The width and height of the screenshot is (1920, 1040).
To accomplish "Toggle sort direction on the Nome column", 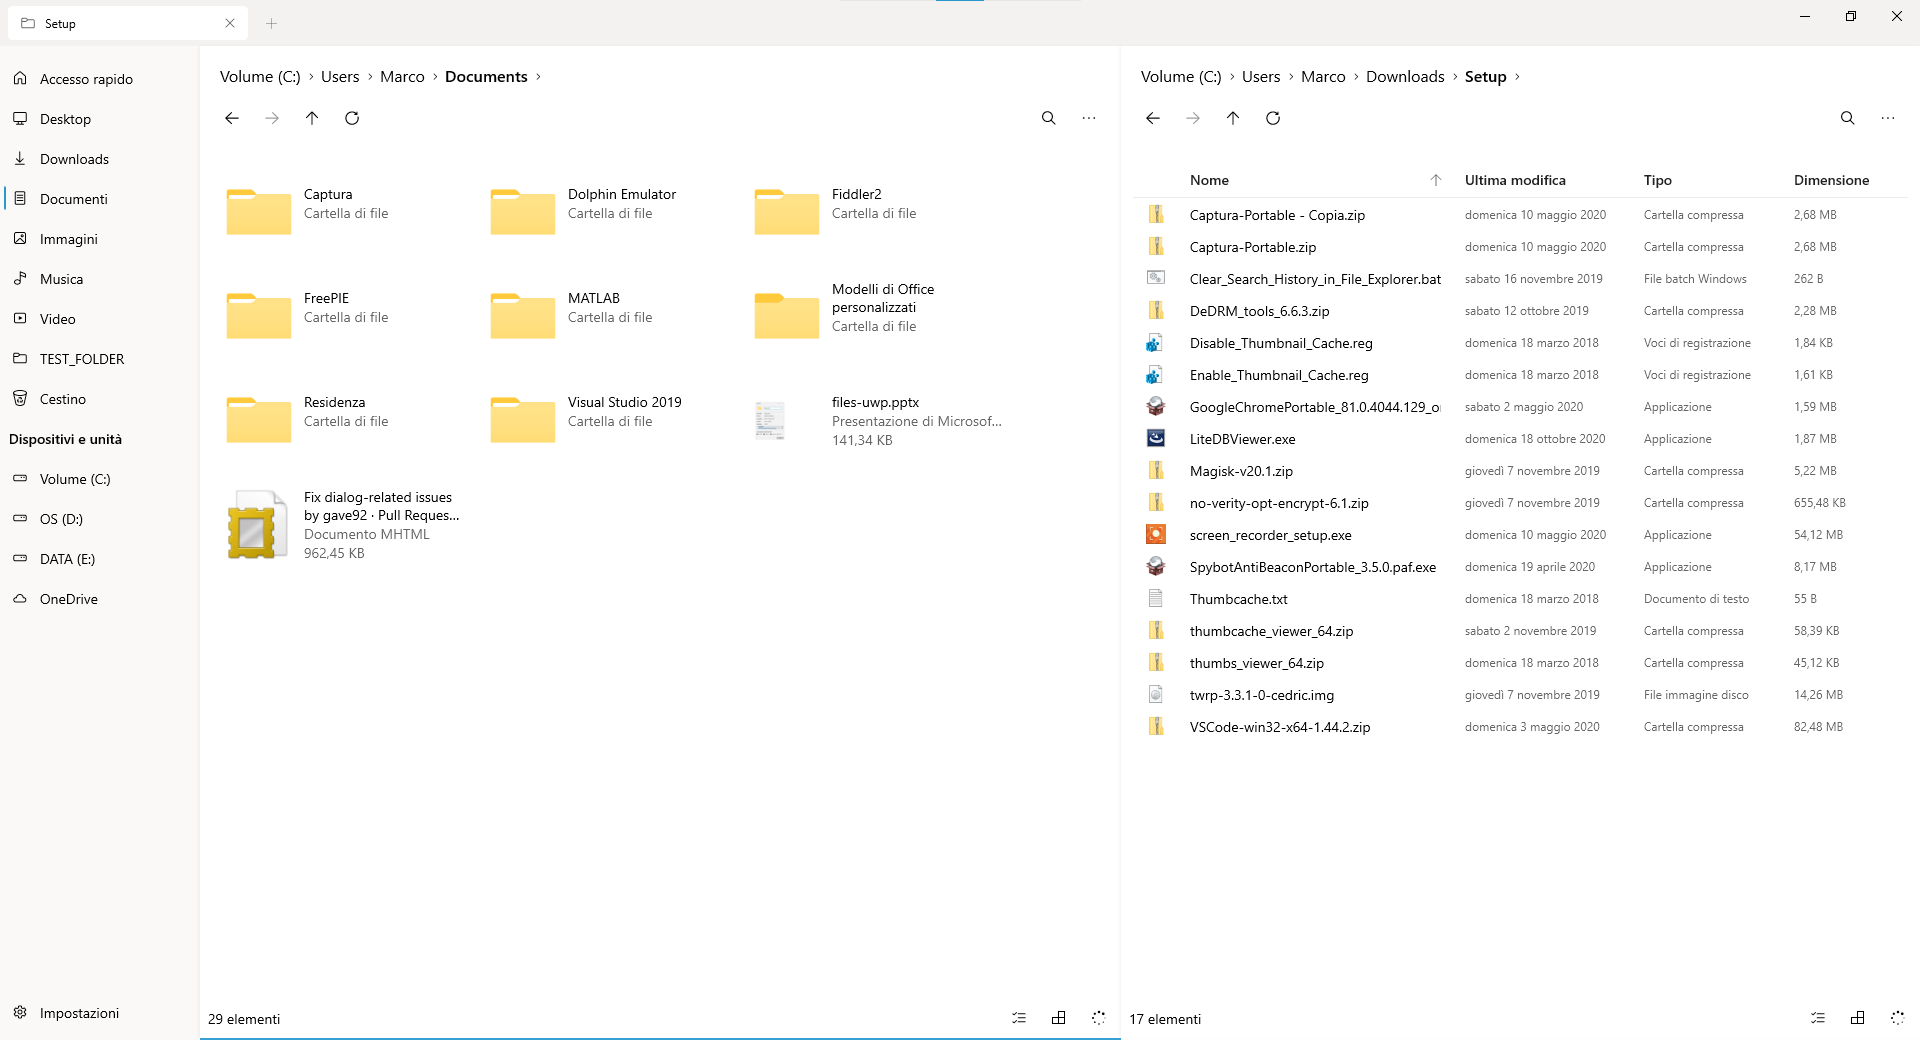I will [1436, 180].
